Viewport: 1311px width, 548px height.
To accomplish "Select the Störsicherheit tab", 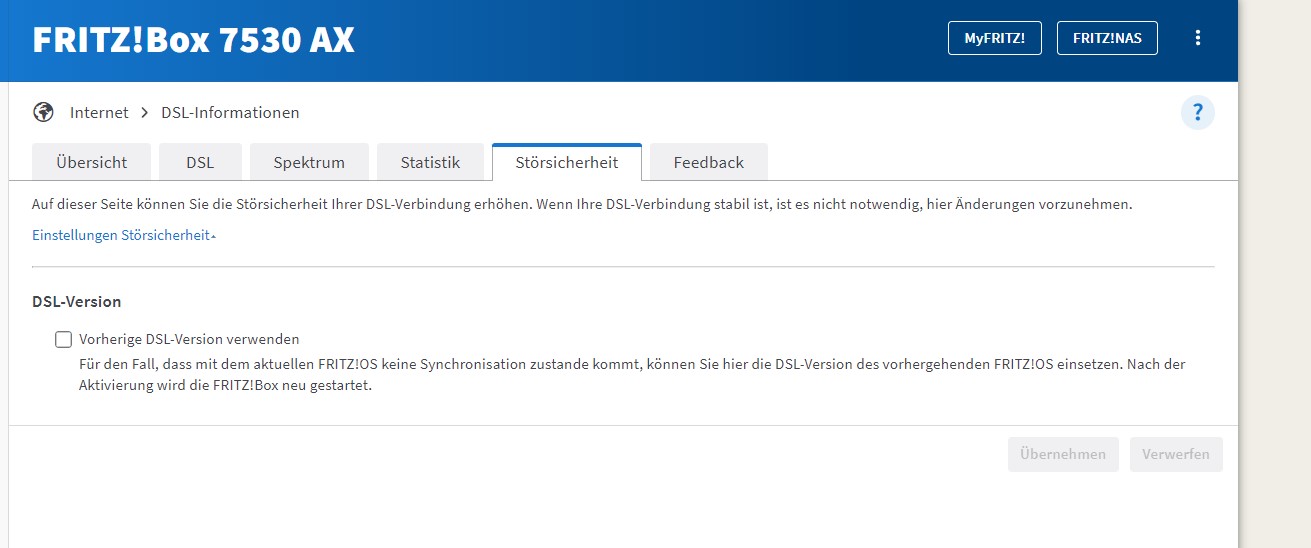I will pos(567,162).
